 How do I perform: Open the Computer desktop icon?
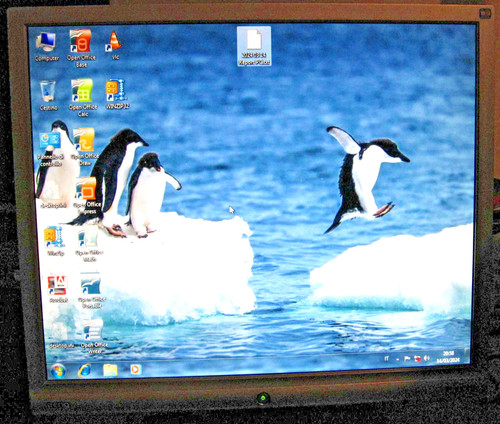[x=46, y=47]
